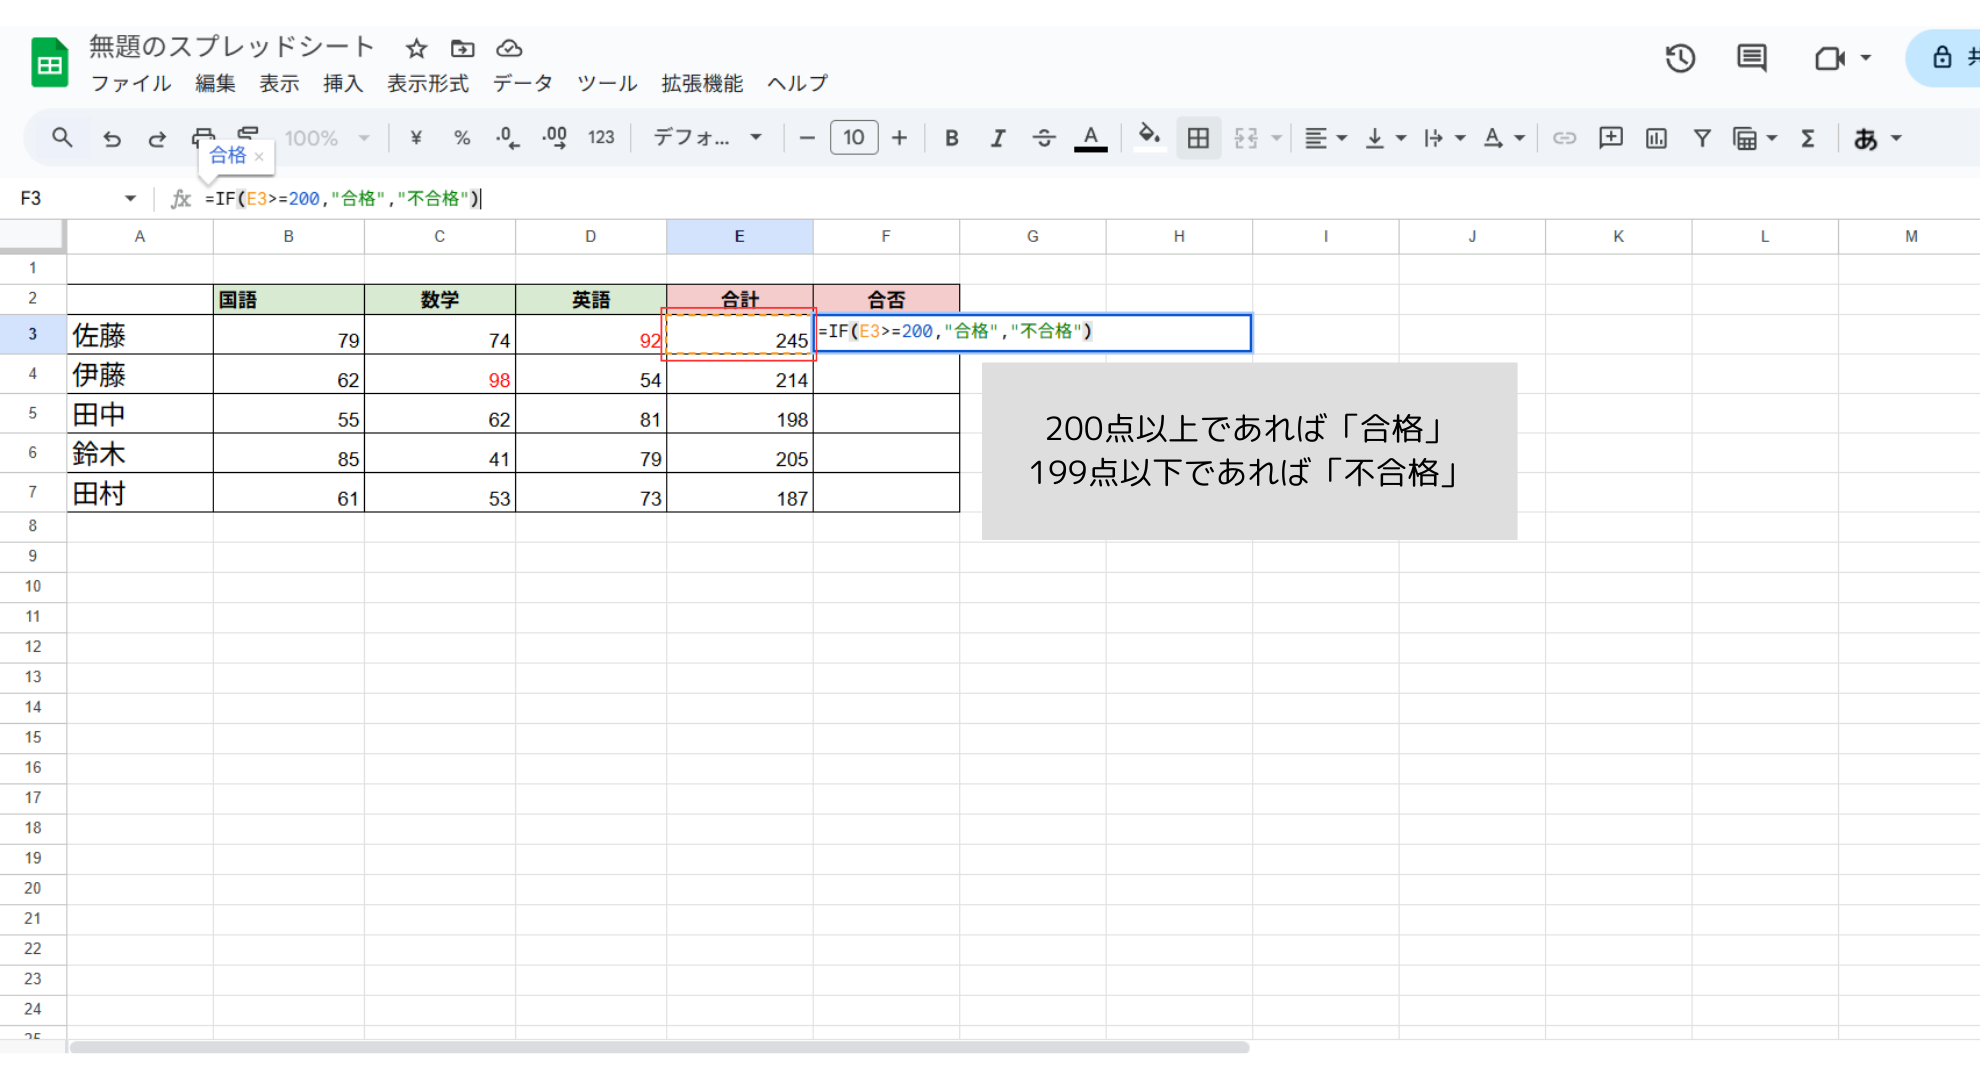
Task: Click the decrease font size button
Action: (x=808, y=138)
